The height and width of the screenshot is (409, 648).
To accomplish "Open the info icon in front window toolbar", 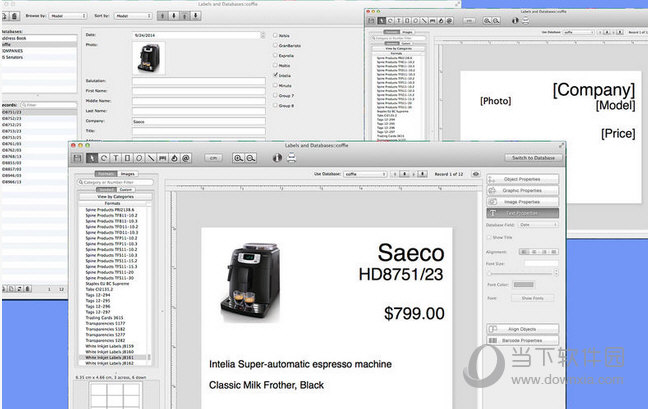I will (277, 158).
